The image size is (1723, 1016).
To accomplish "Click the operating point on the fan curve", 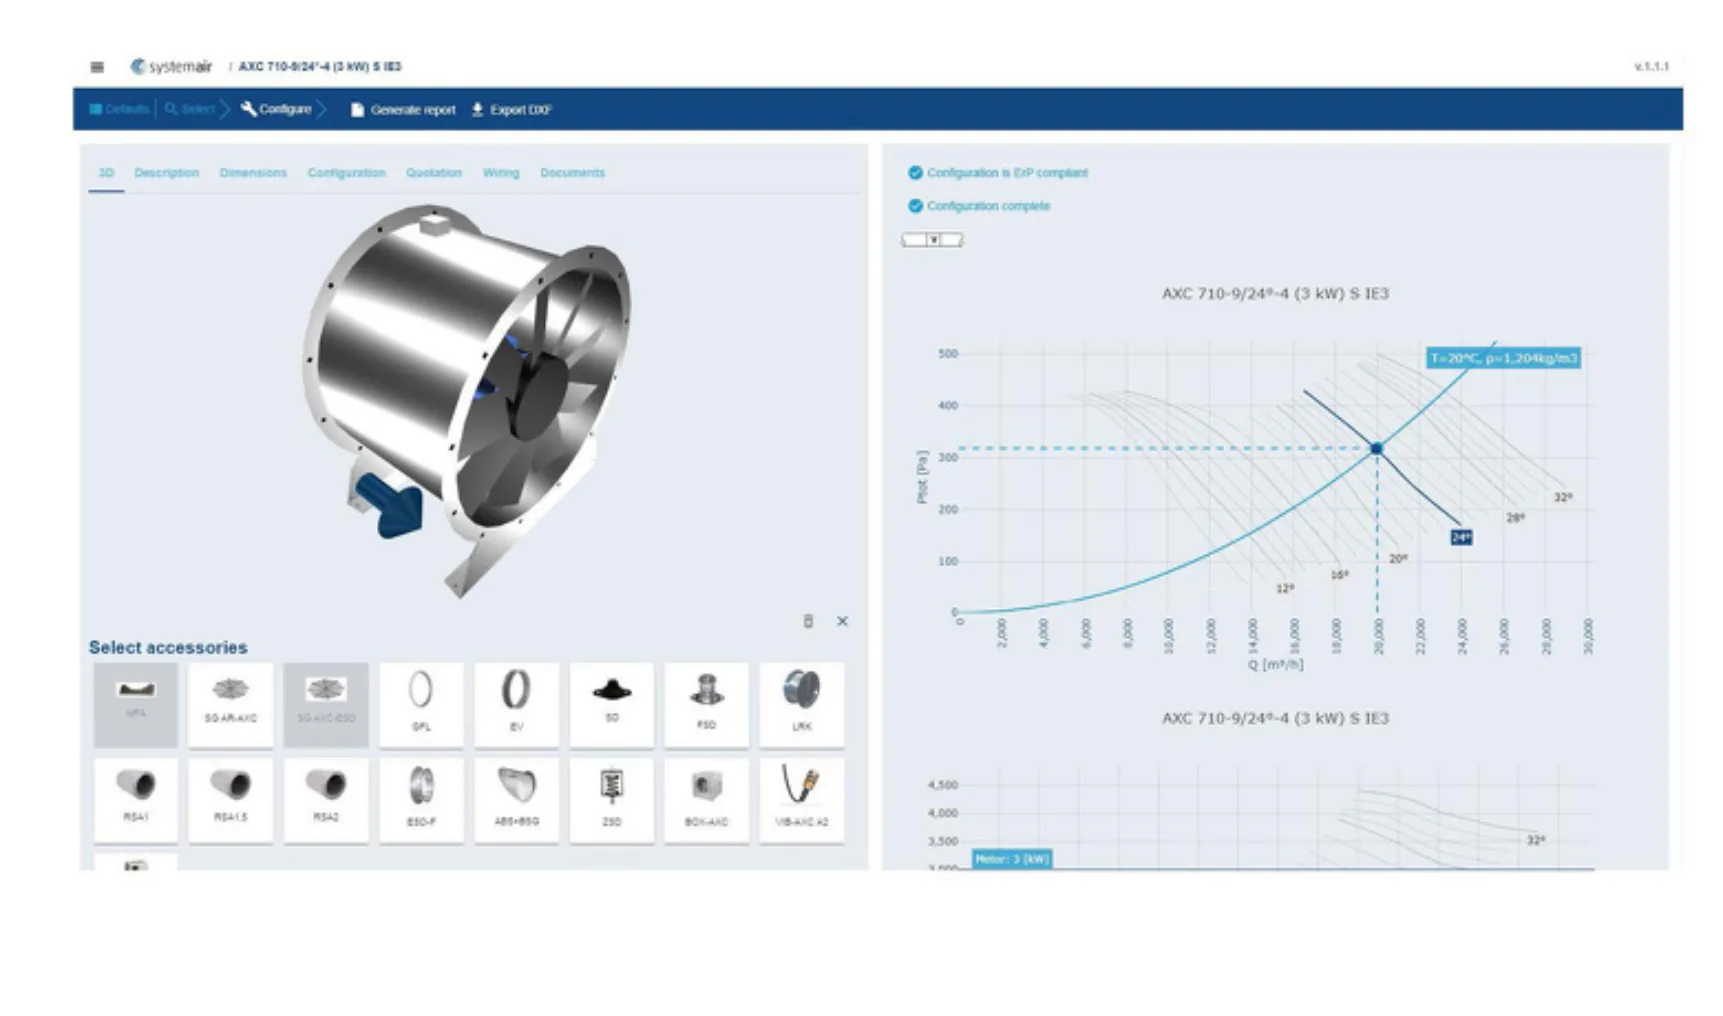I will [1376, 449].
